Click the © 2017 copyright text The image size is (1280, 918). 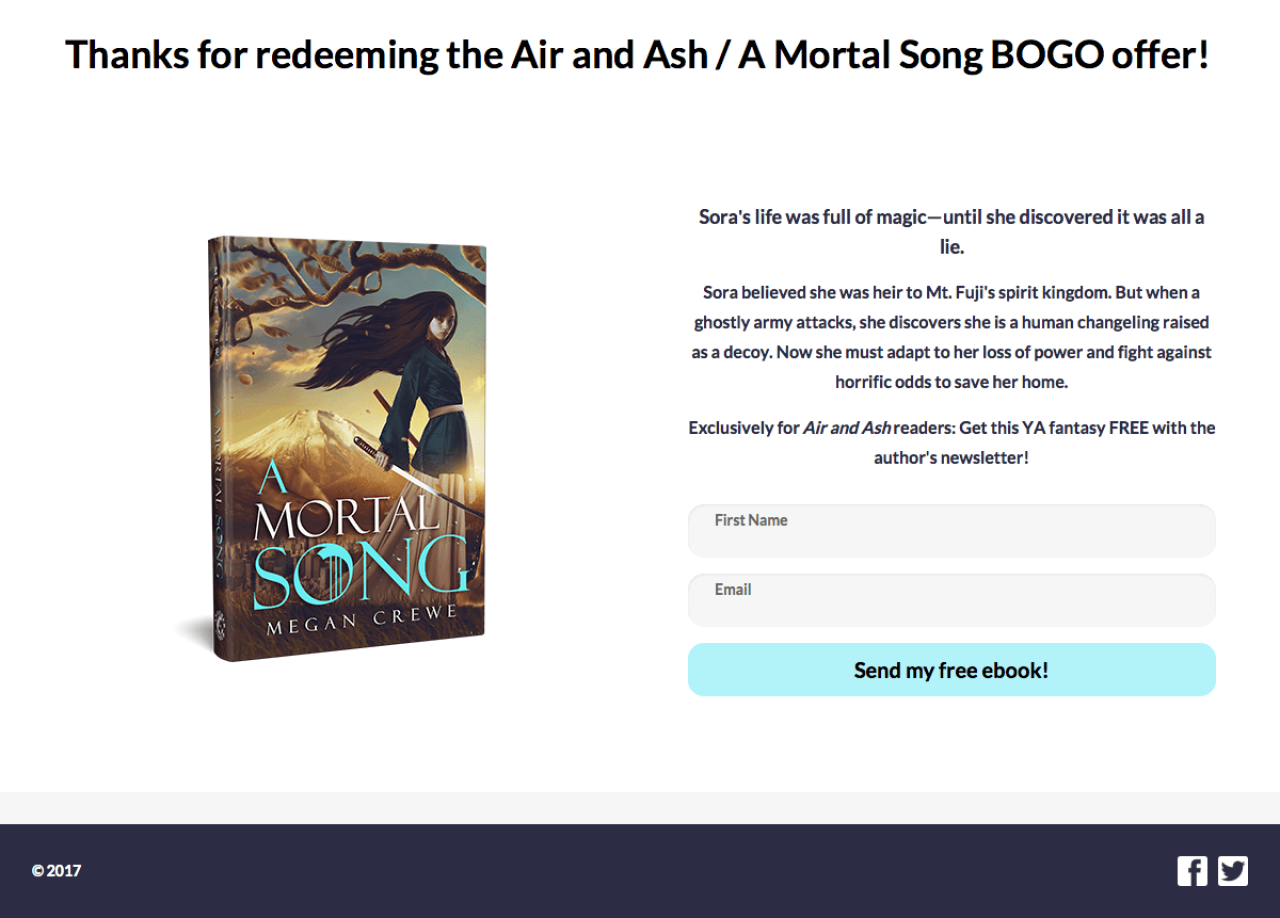56,871
